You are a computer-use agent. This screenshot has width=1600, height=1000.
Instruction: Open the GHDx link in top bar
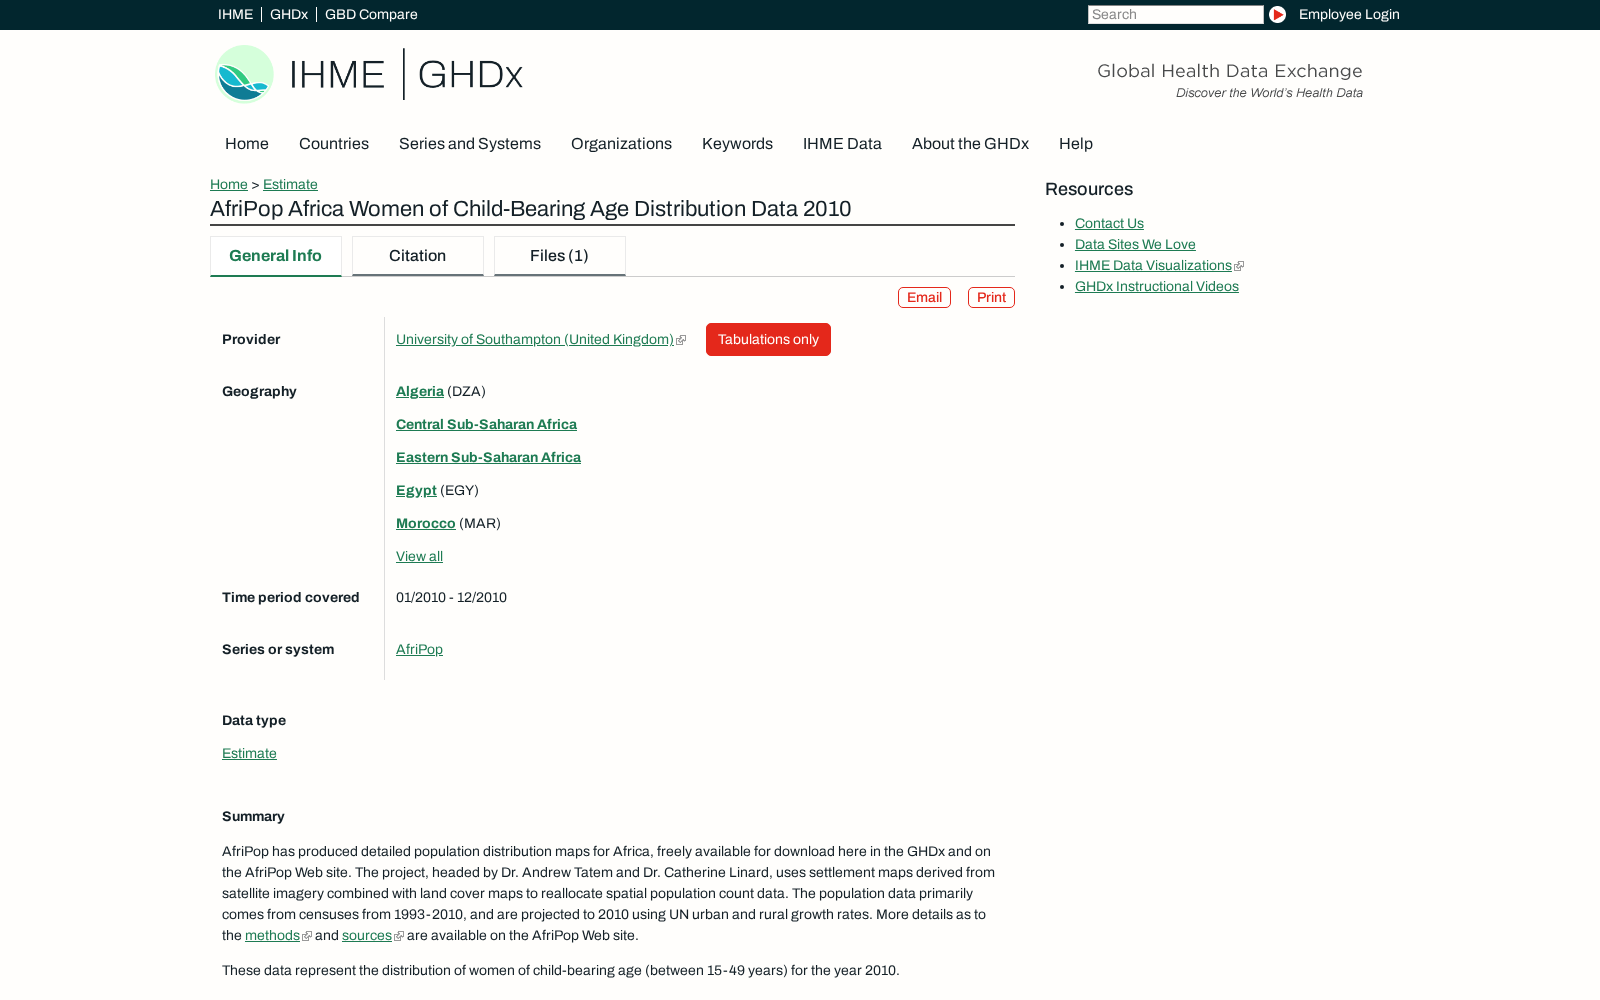289,14
